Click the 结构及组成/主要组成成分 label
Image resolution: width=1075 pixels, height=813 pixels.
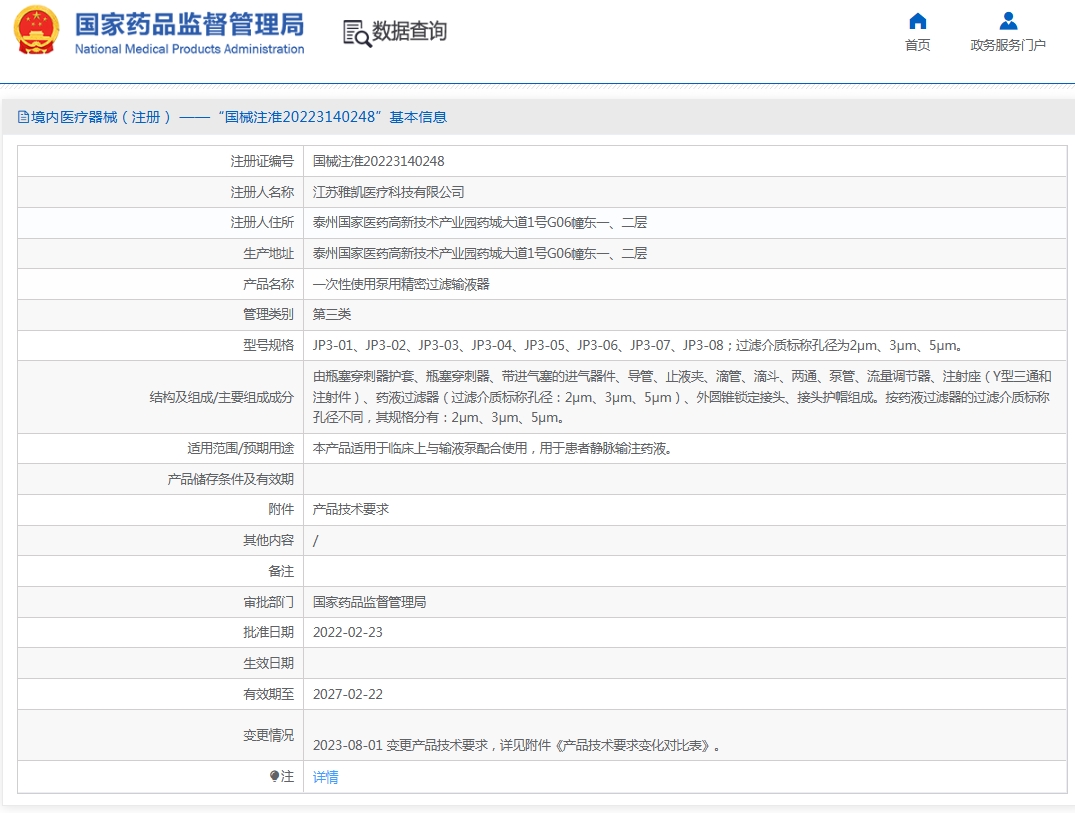221,397
